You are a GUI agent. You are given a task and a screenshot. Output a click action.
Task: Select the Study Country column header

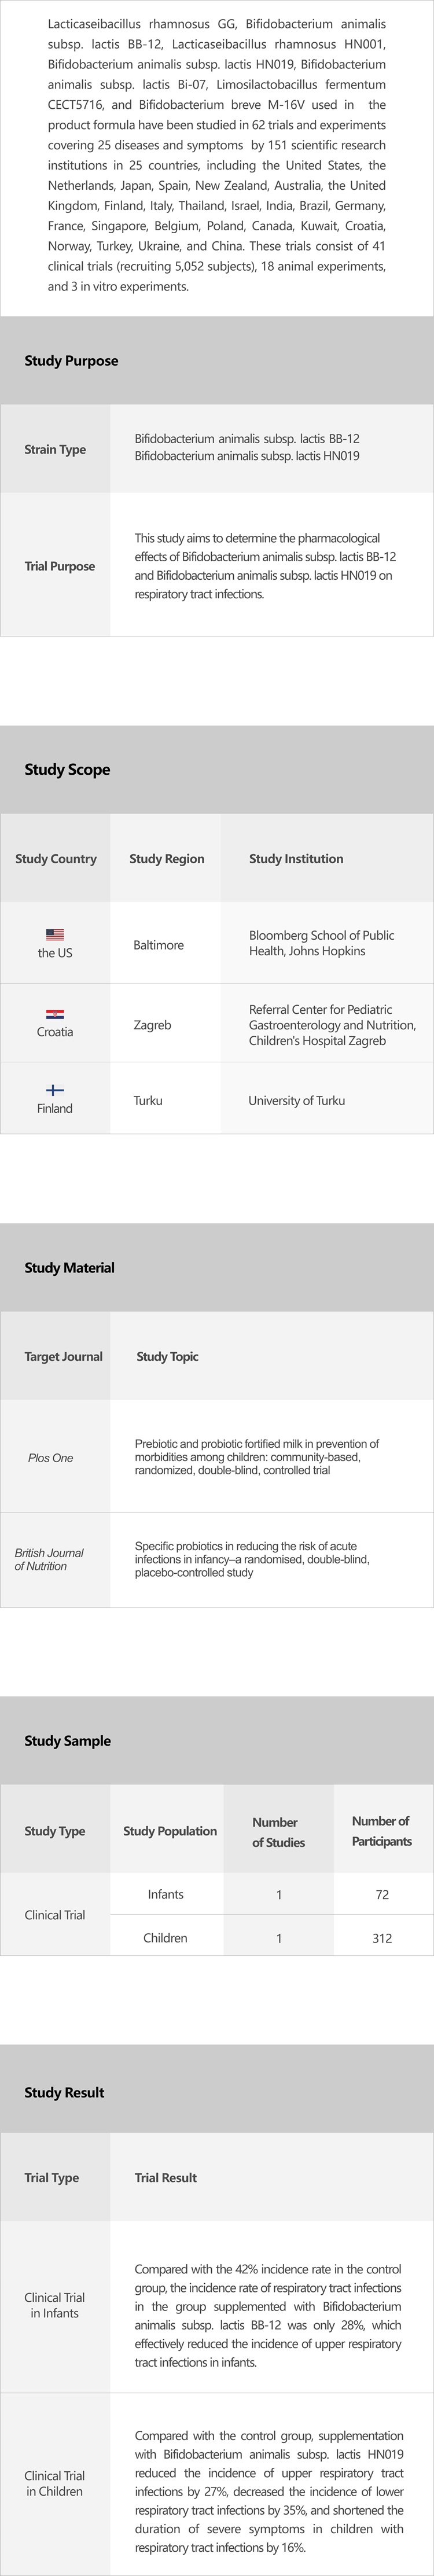56,858
